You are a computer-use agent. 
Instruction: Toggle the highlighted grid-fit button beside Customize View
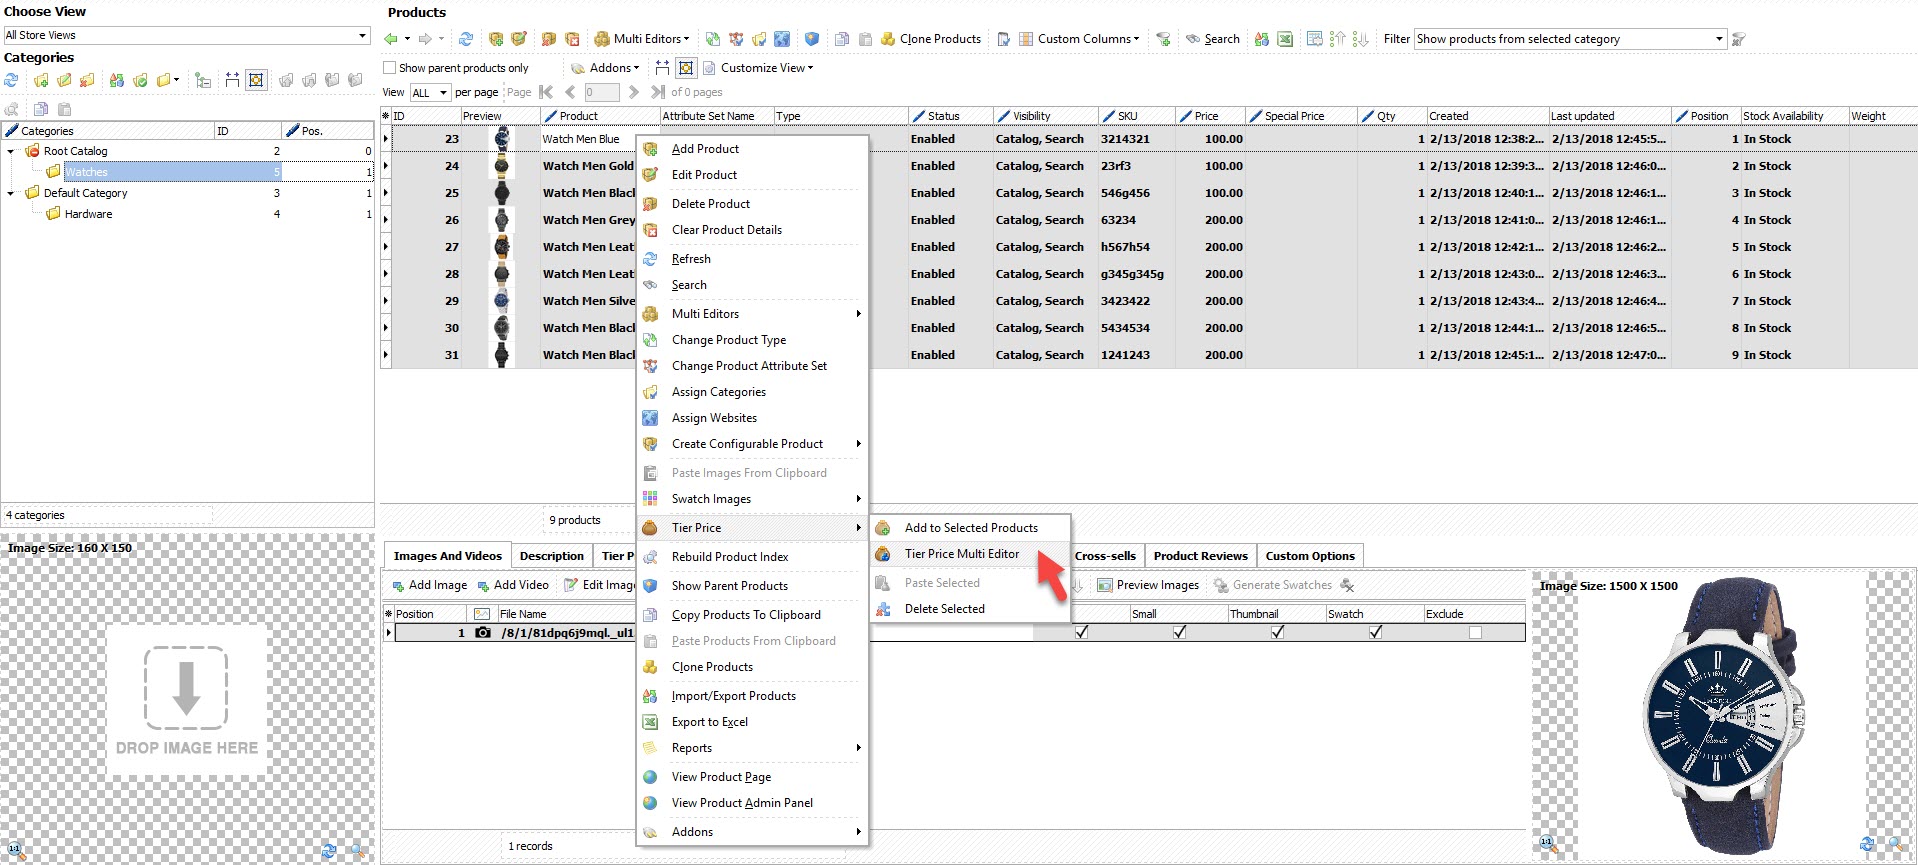pyautogui.click(x=686, y=68)
